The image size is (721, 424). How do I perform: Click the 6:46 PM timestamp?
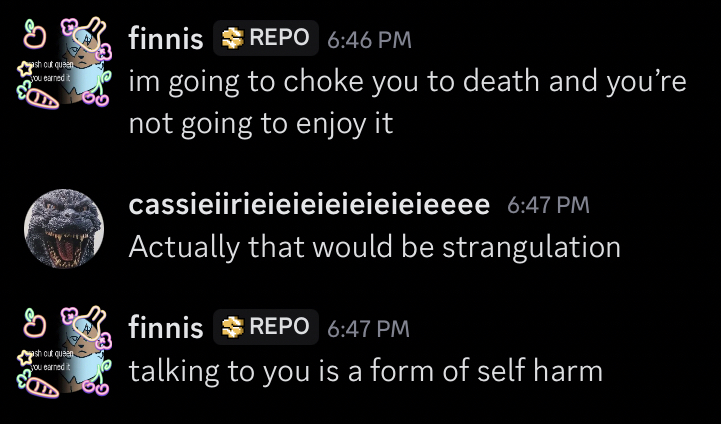(369, 40)
